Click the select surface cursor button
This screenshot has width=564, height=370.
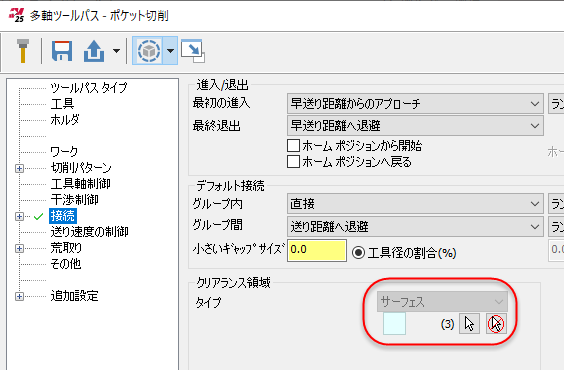(469, 324)
